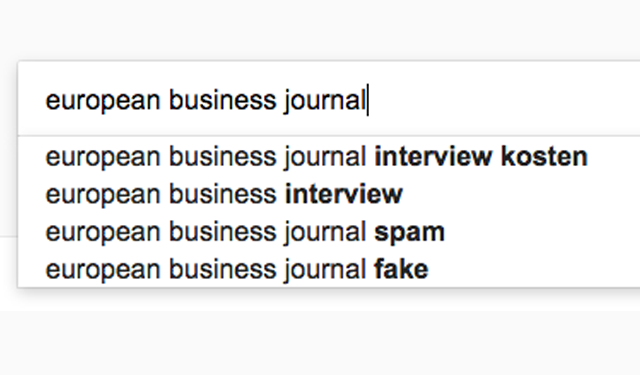Select the last autocomplete suggestion row
Viewport: 640px width, 375px height.
tap(329, 269)
